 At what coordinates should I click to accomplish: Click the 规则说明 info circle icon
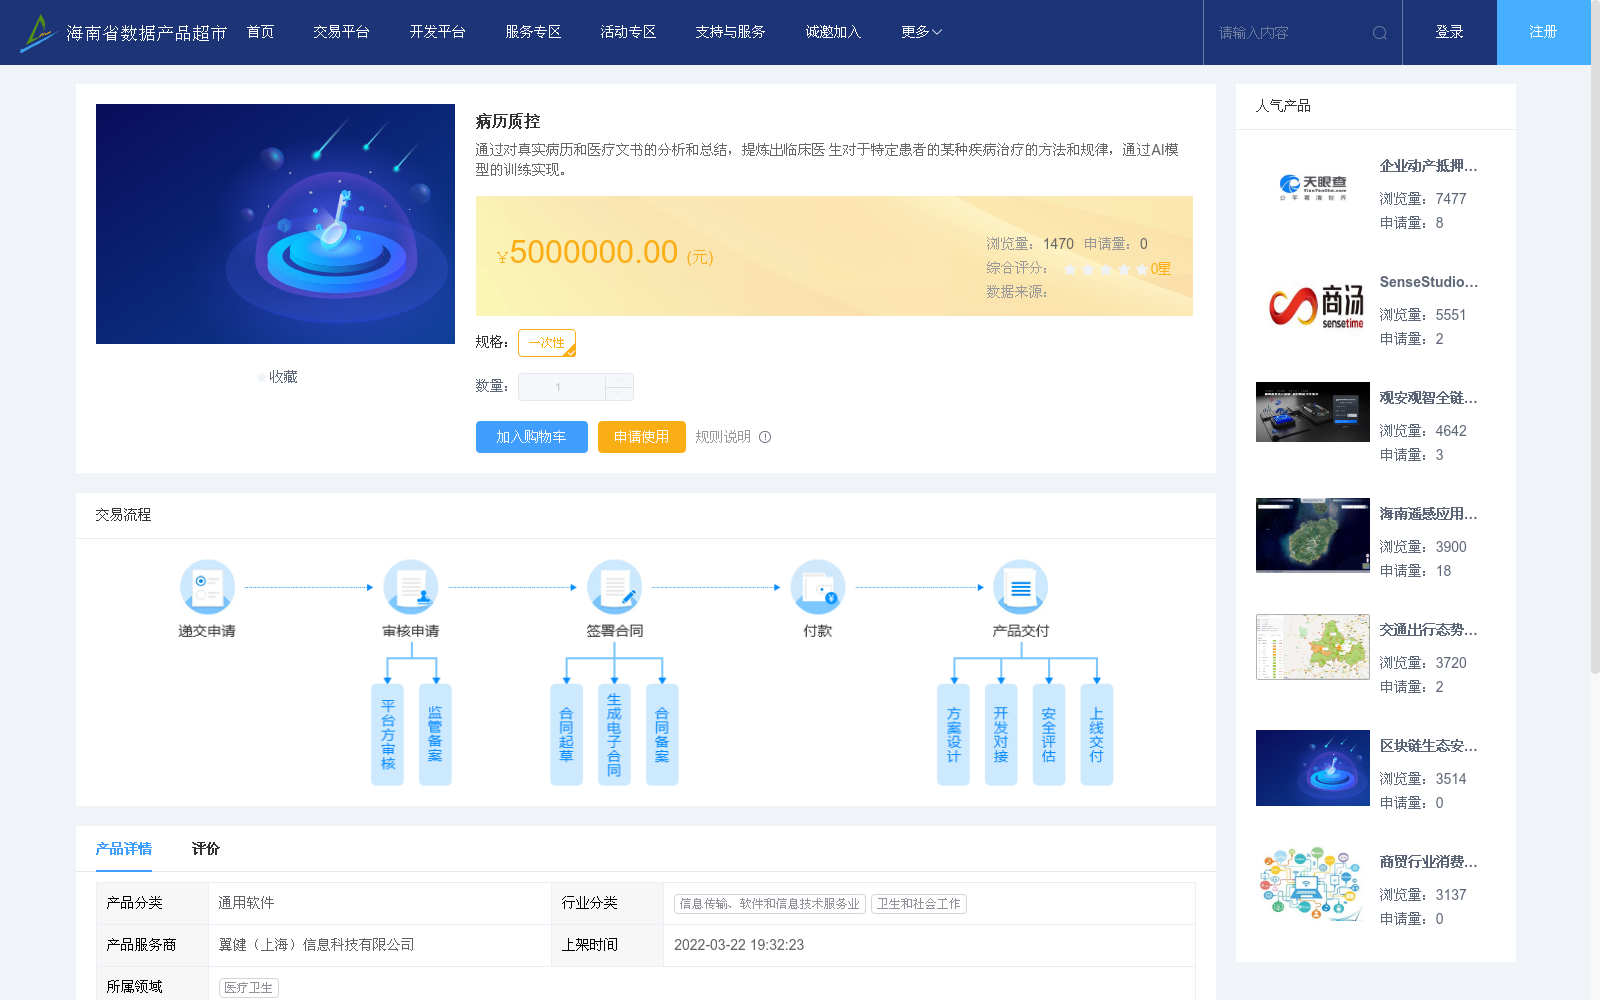click(765, 437)
